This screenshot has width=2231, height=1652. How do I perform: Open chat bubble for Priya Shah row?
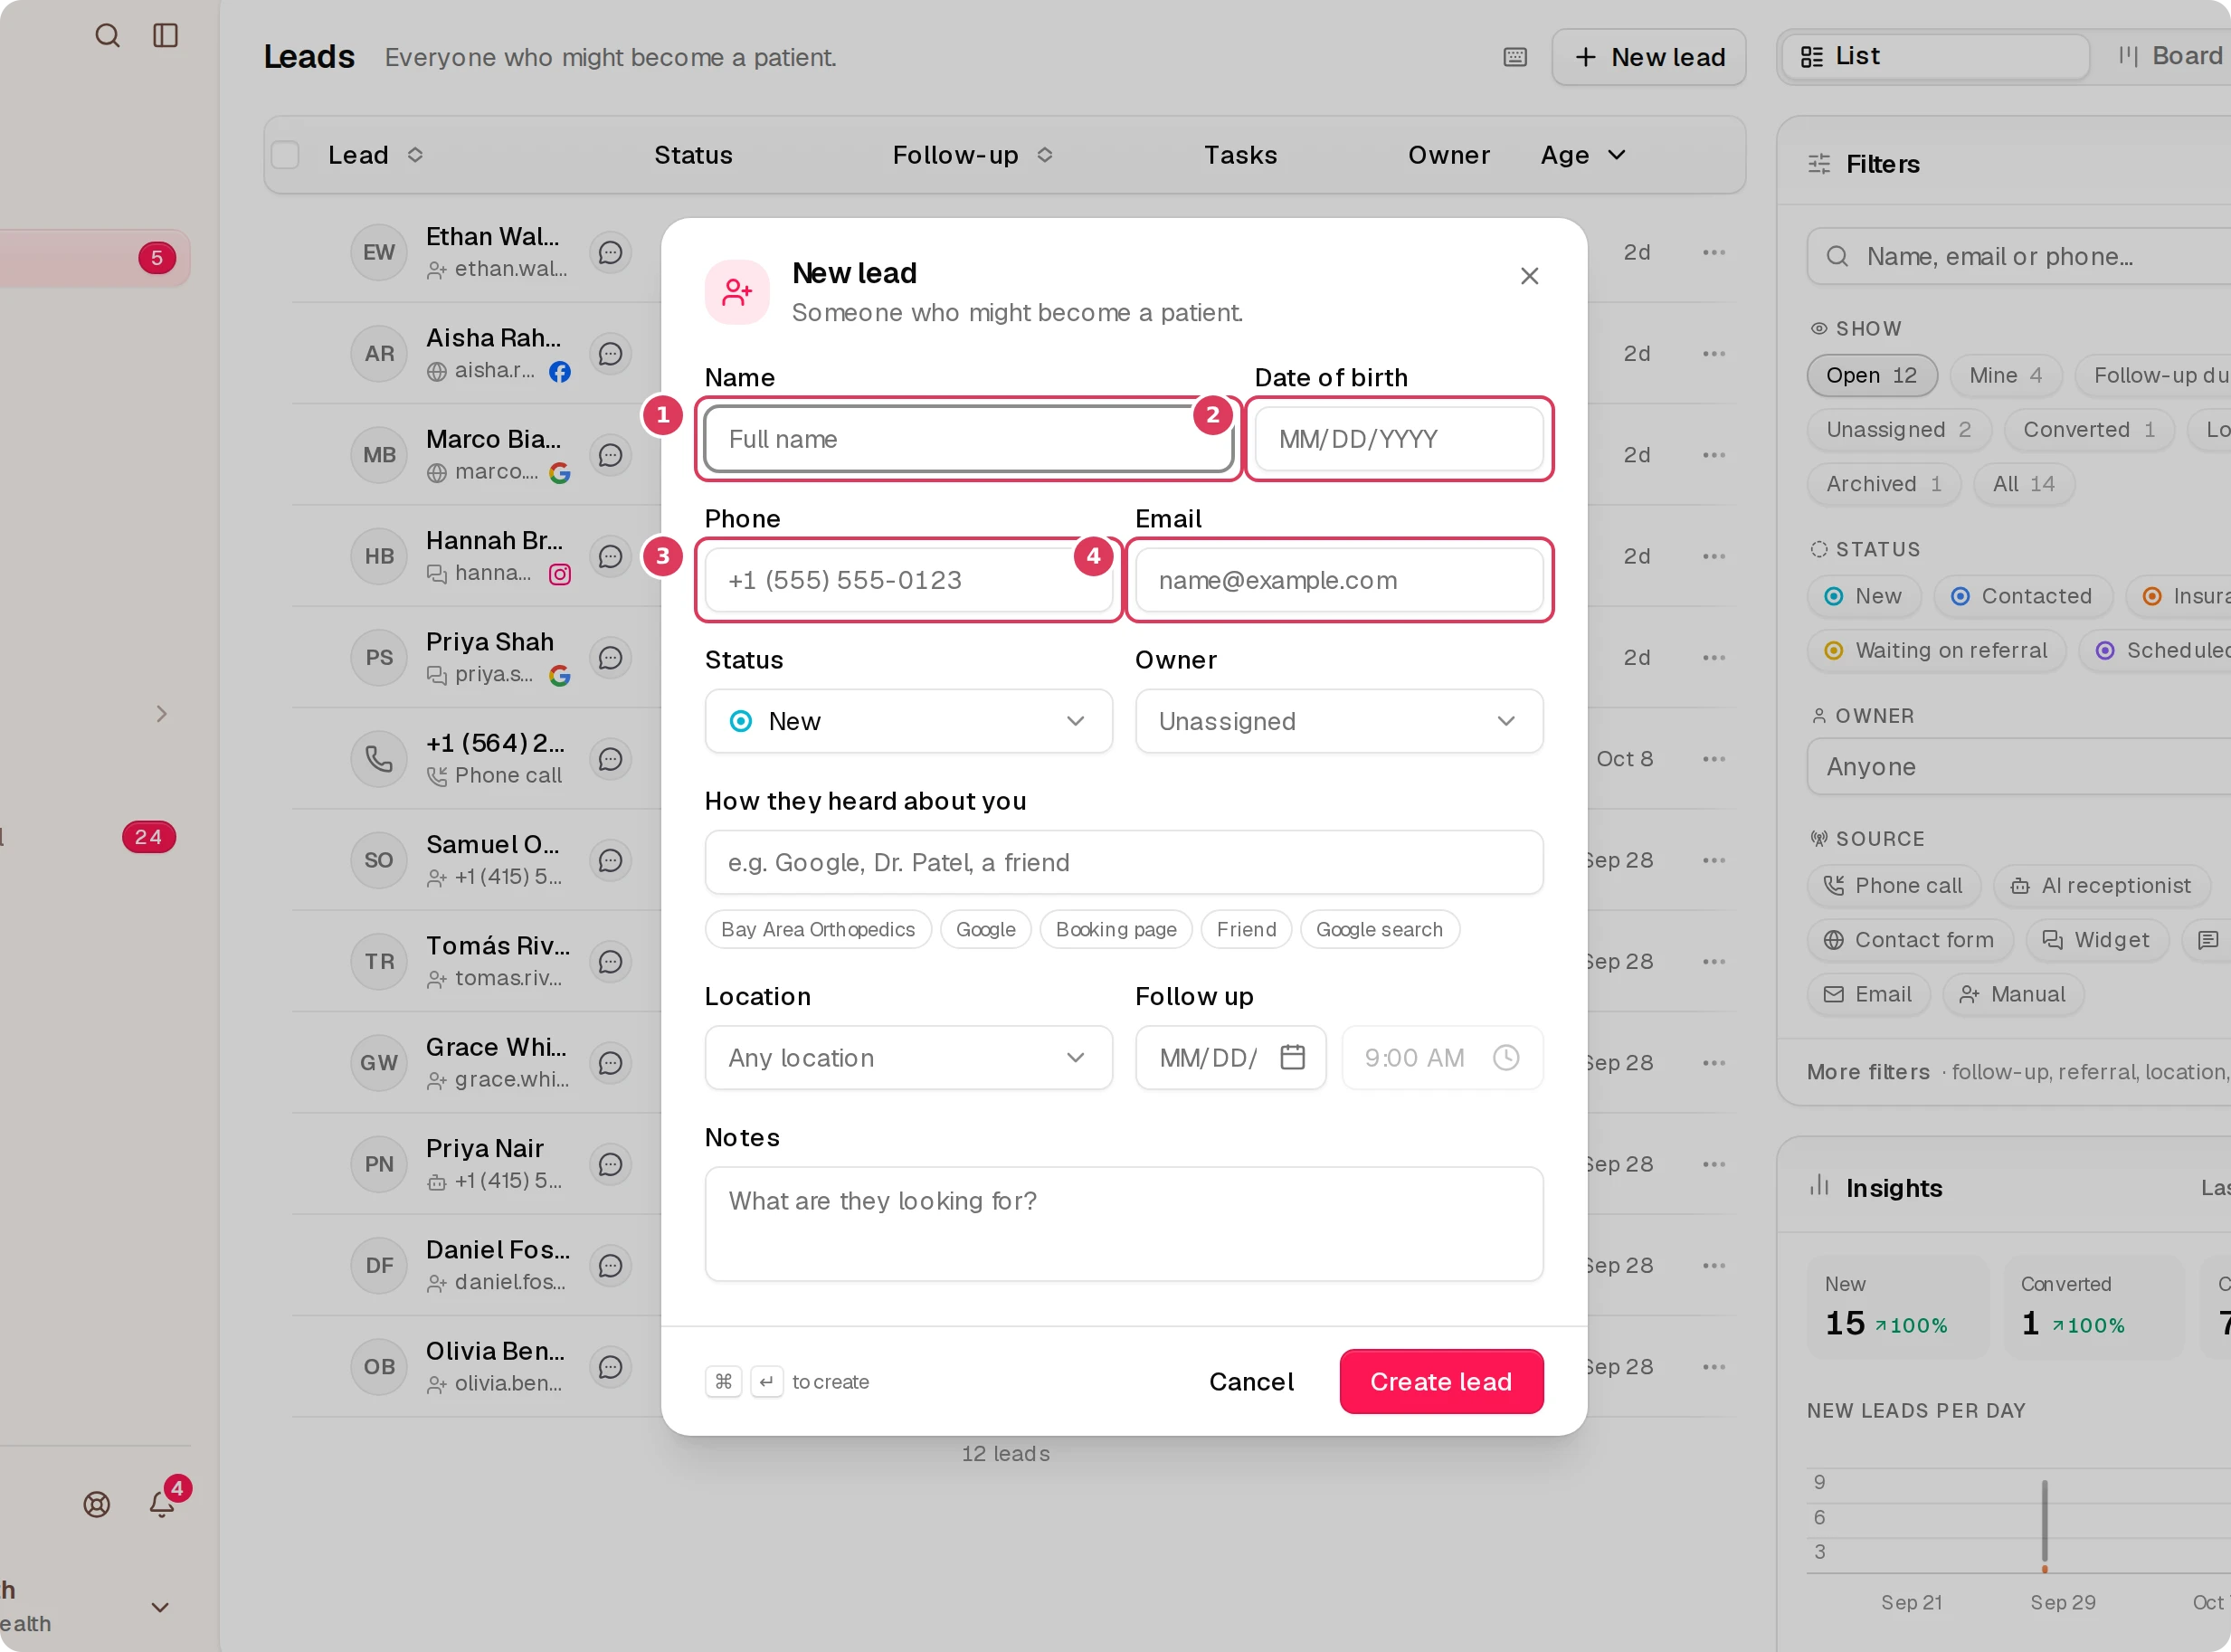tap(610, 658)
